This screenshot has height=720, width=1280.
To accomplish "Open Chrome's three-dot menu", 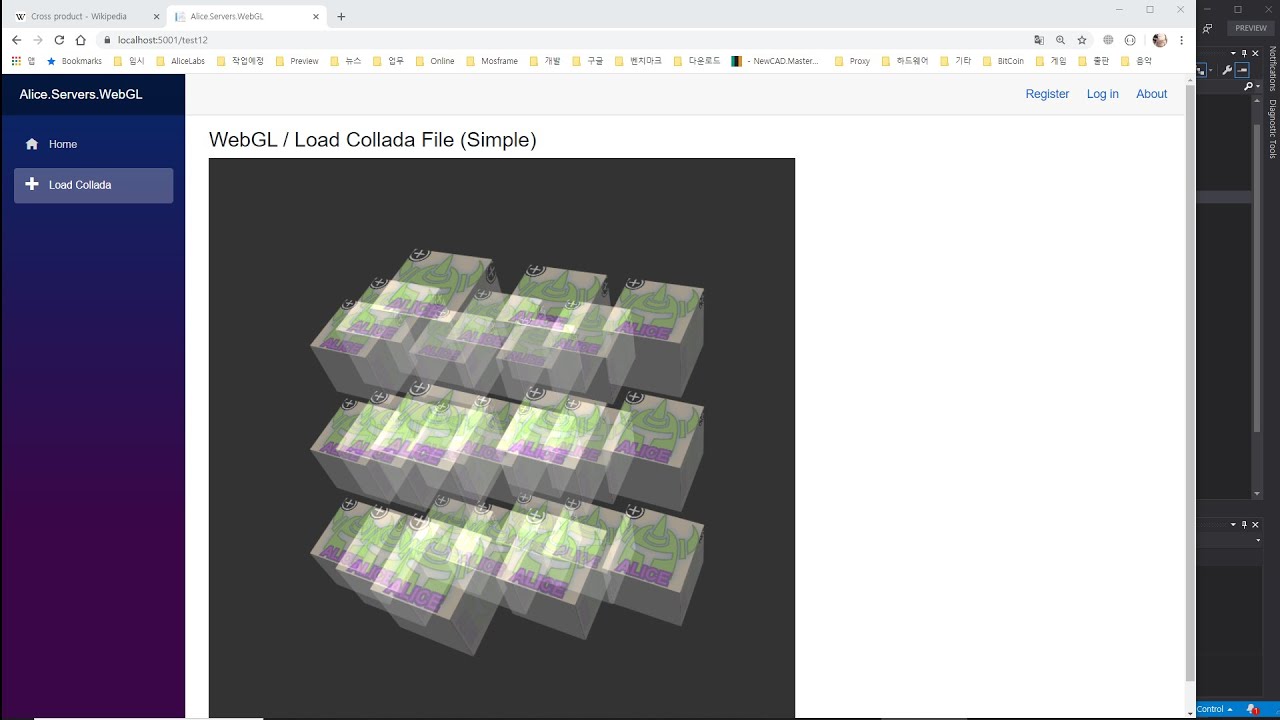I will [x=1182, y=40].
